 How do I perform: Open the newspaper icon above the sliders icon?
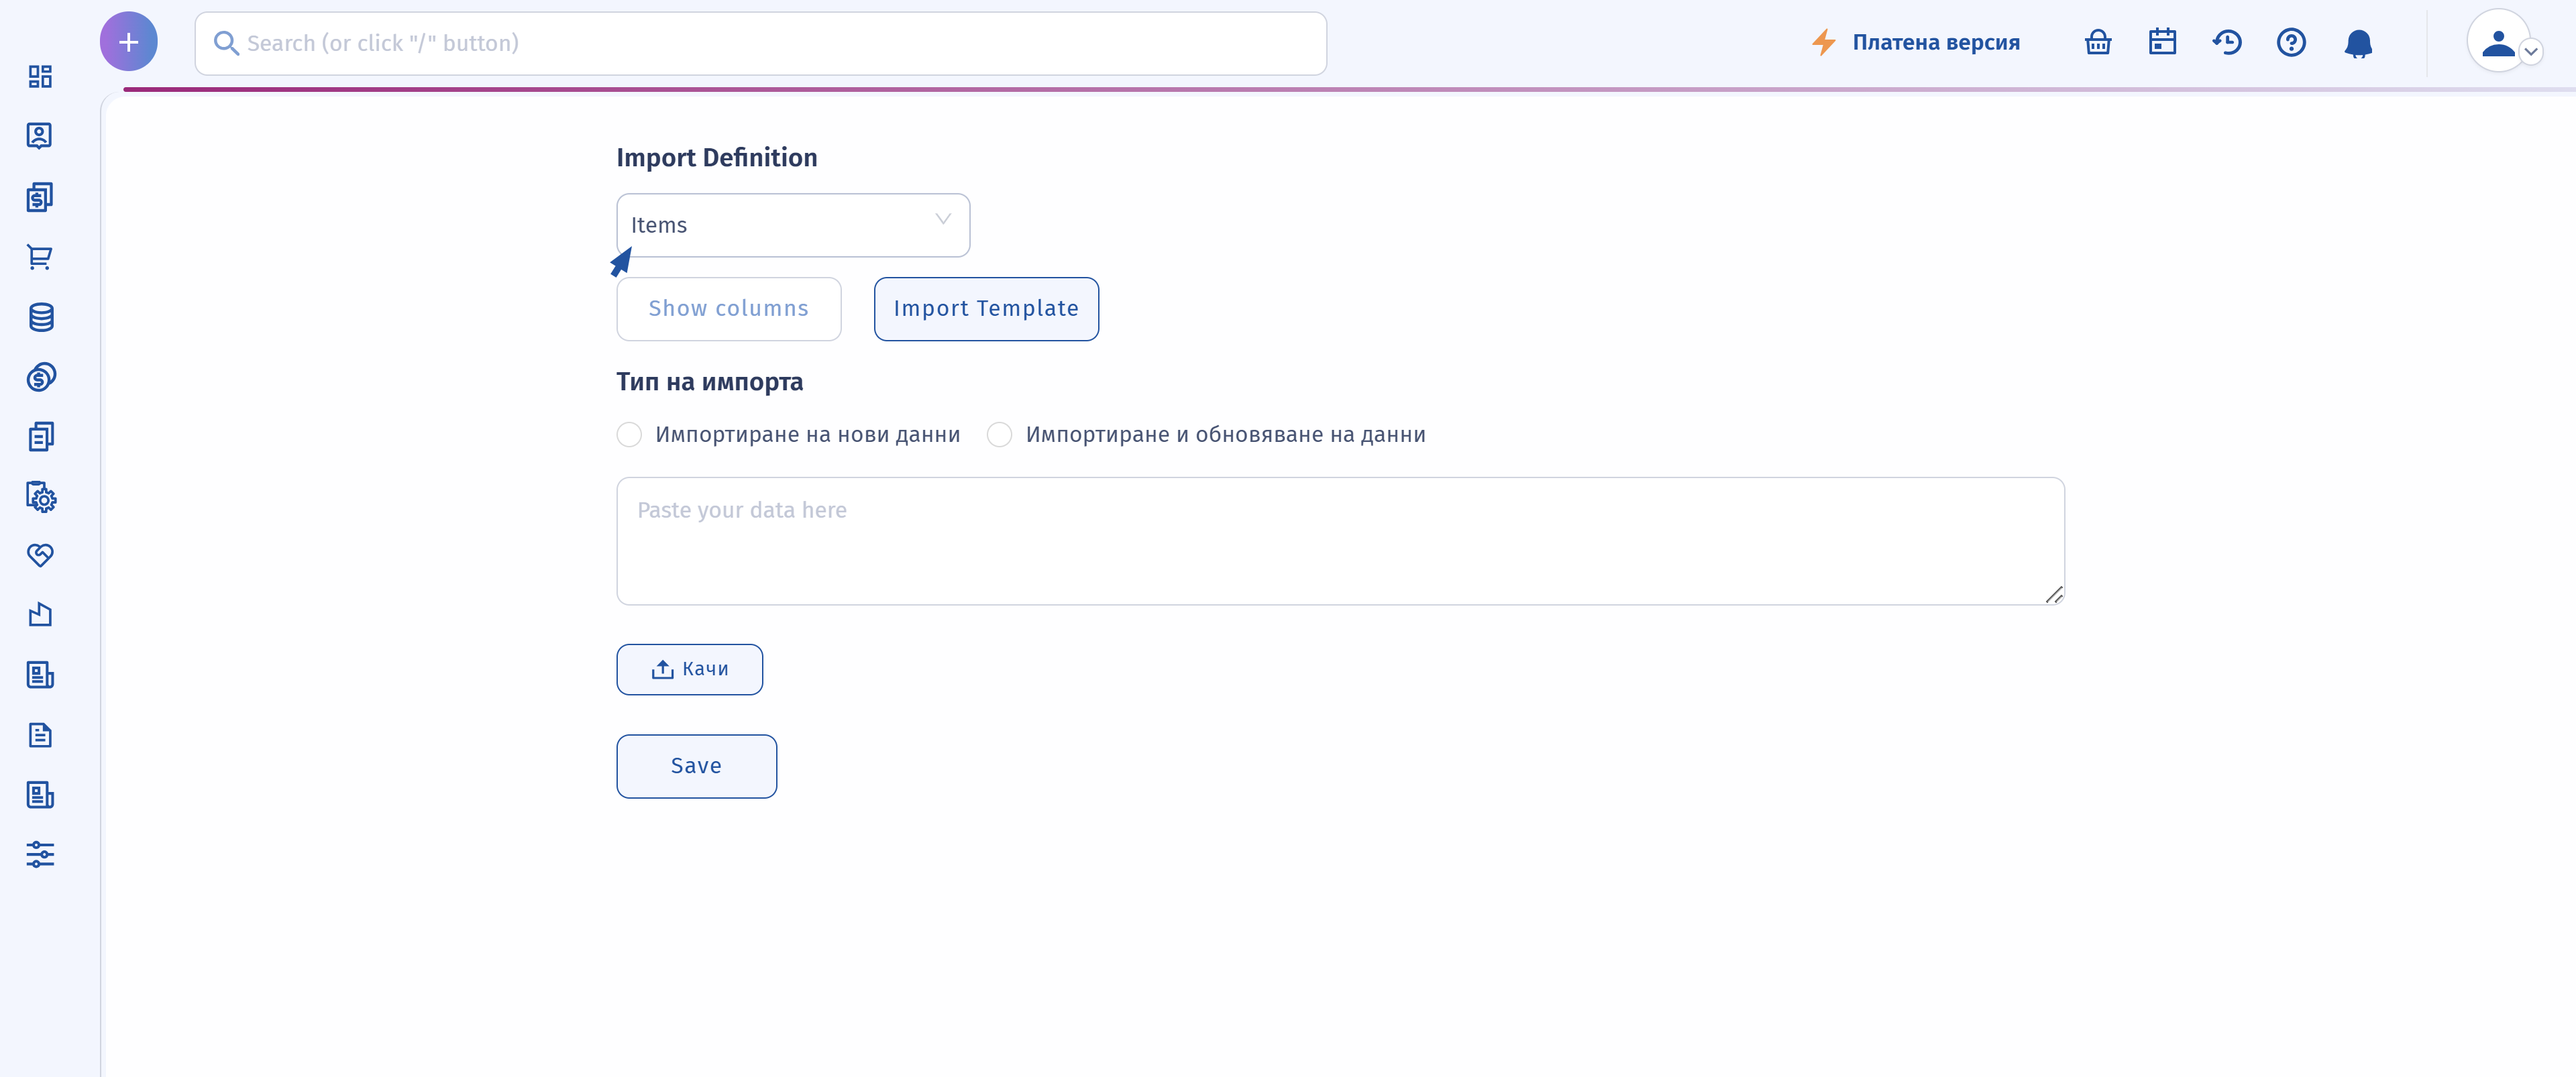point(40,795)
